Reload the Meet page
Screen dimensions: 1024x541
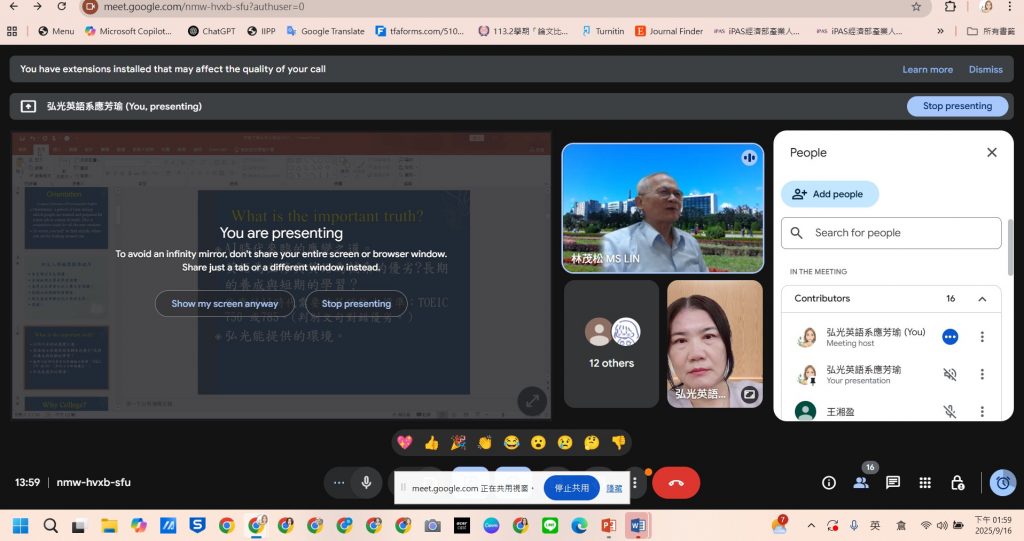(x=61, y=7)
